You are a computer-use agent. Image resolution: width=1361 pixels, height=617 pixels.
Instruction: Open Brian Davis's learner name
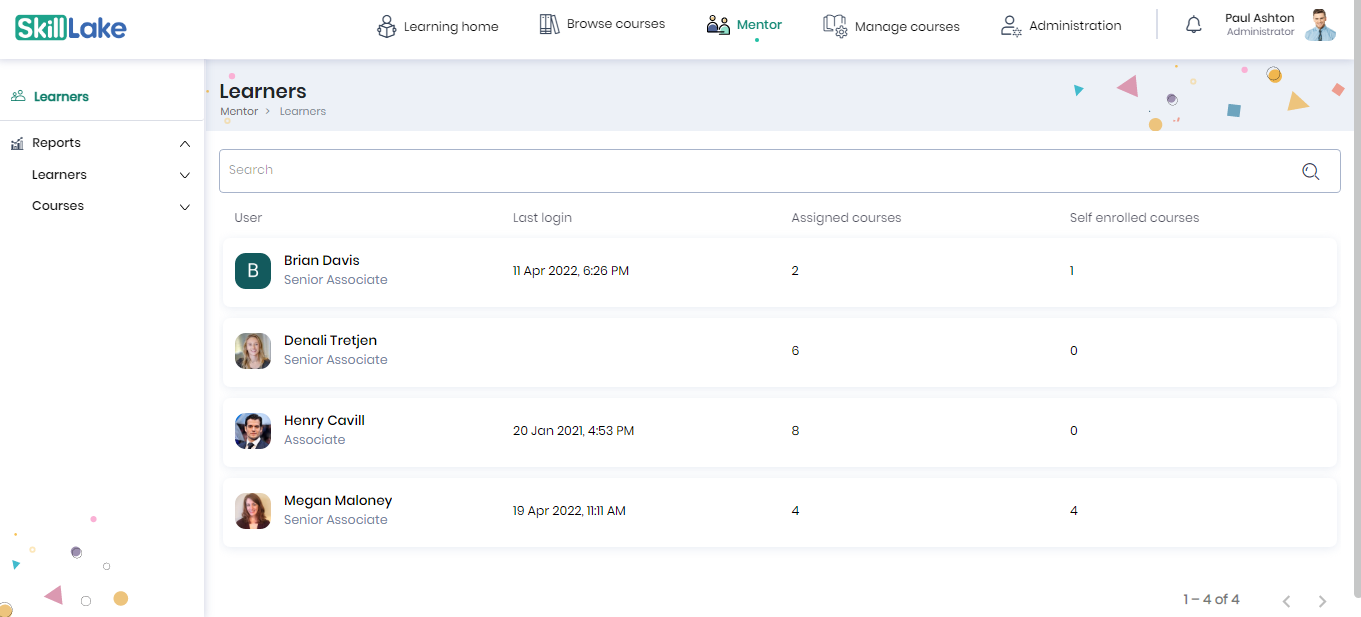point(322,260)
